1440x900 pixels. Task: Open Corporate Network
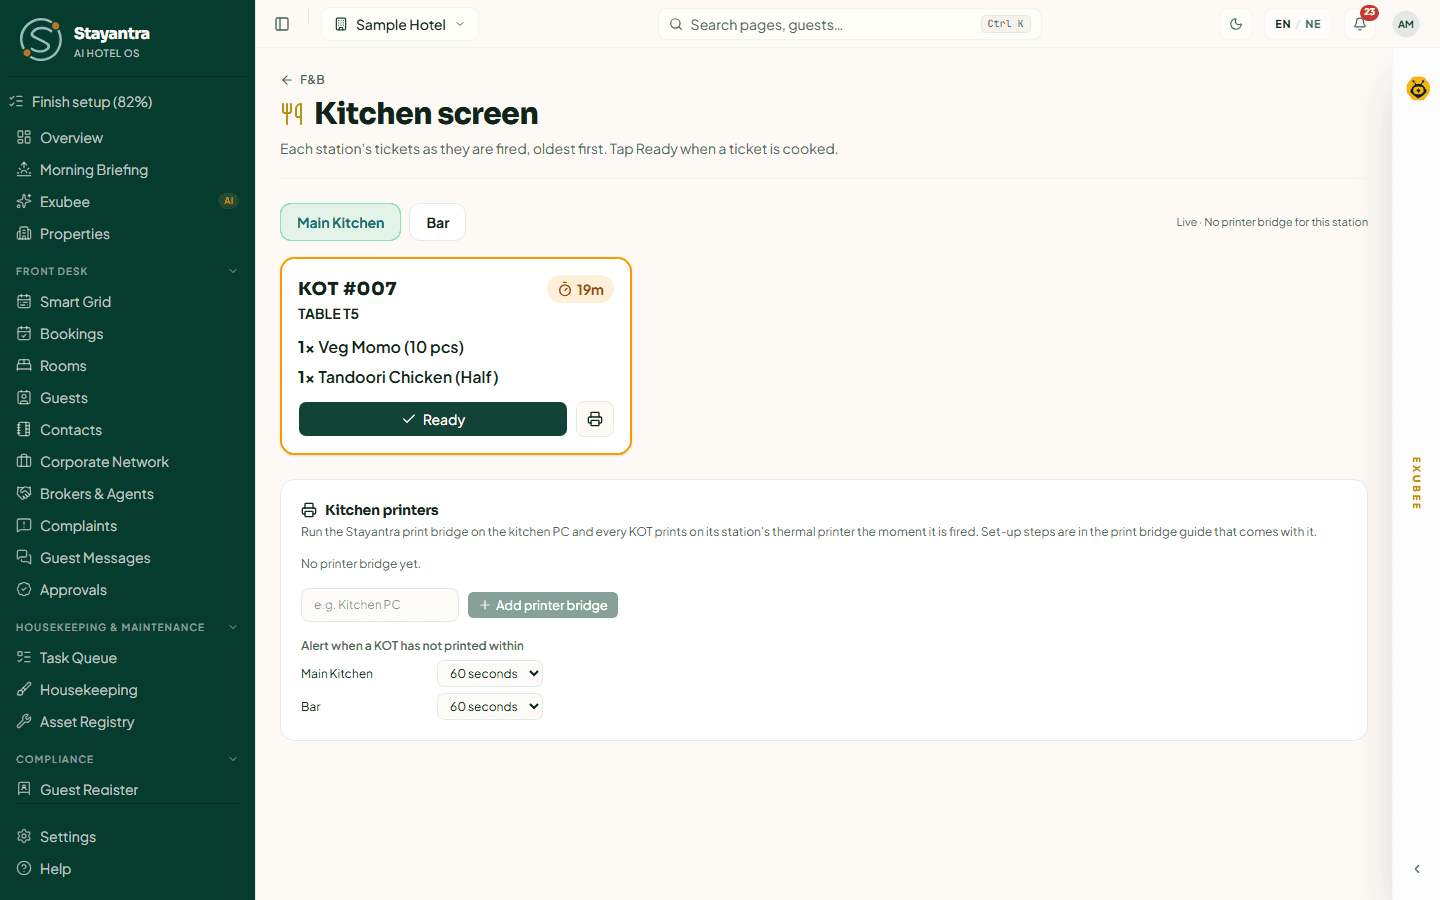(x=127, y=462)
